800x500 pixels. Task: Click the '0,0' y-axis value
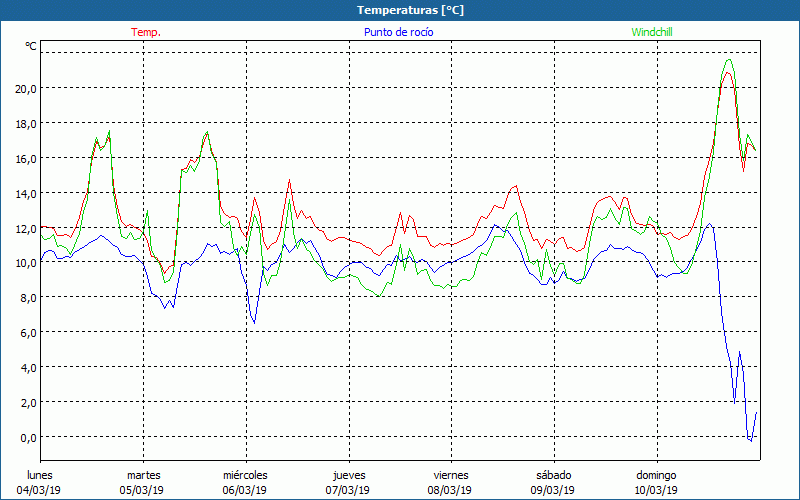29,437
